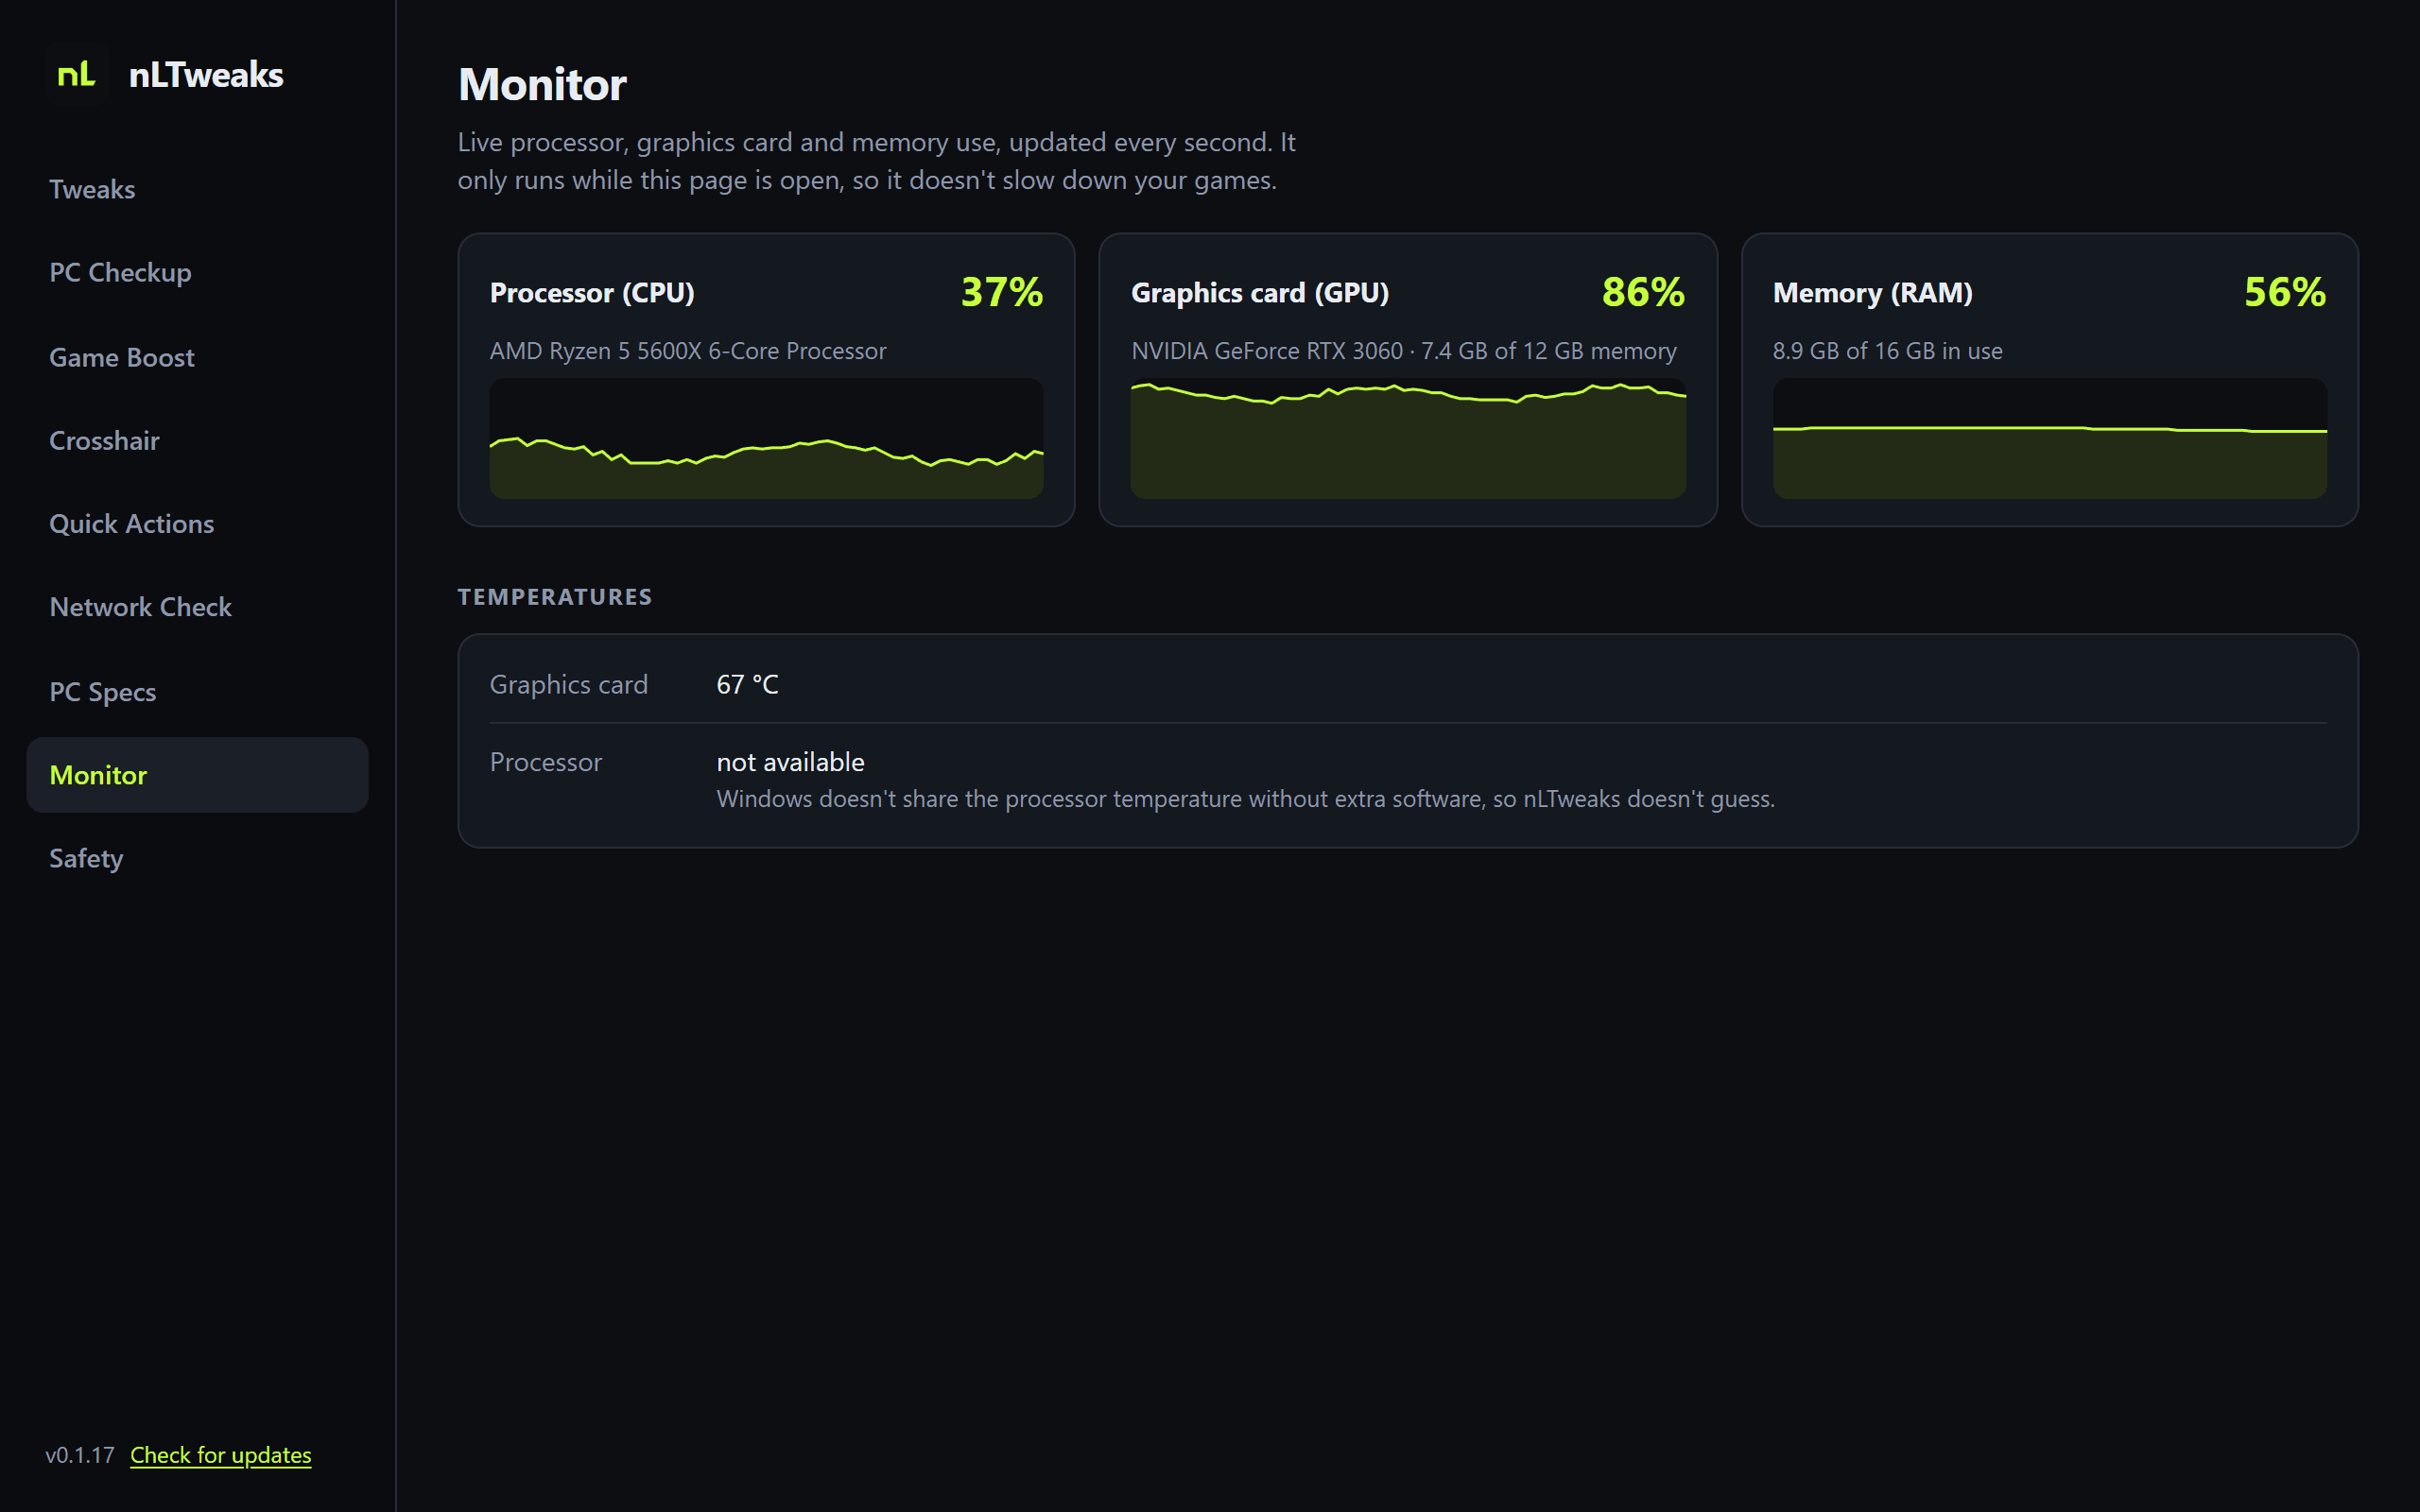
Task: Click the Windows processor temperature note
Action: [1246, 799]
